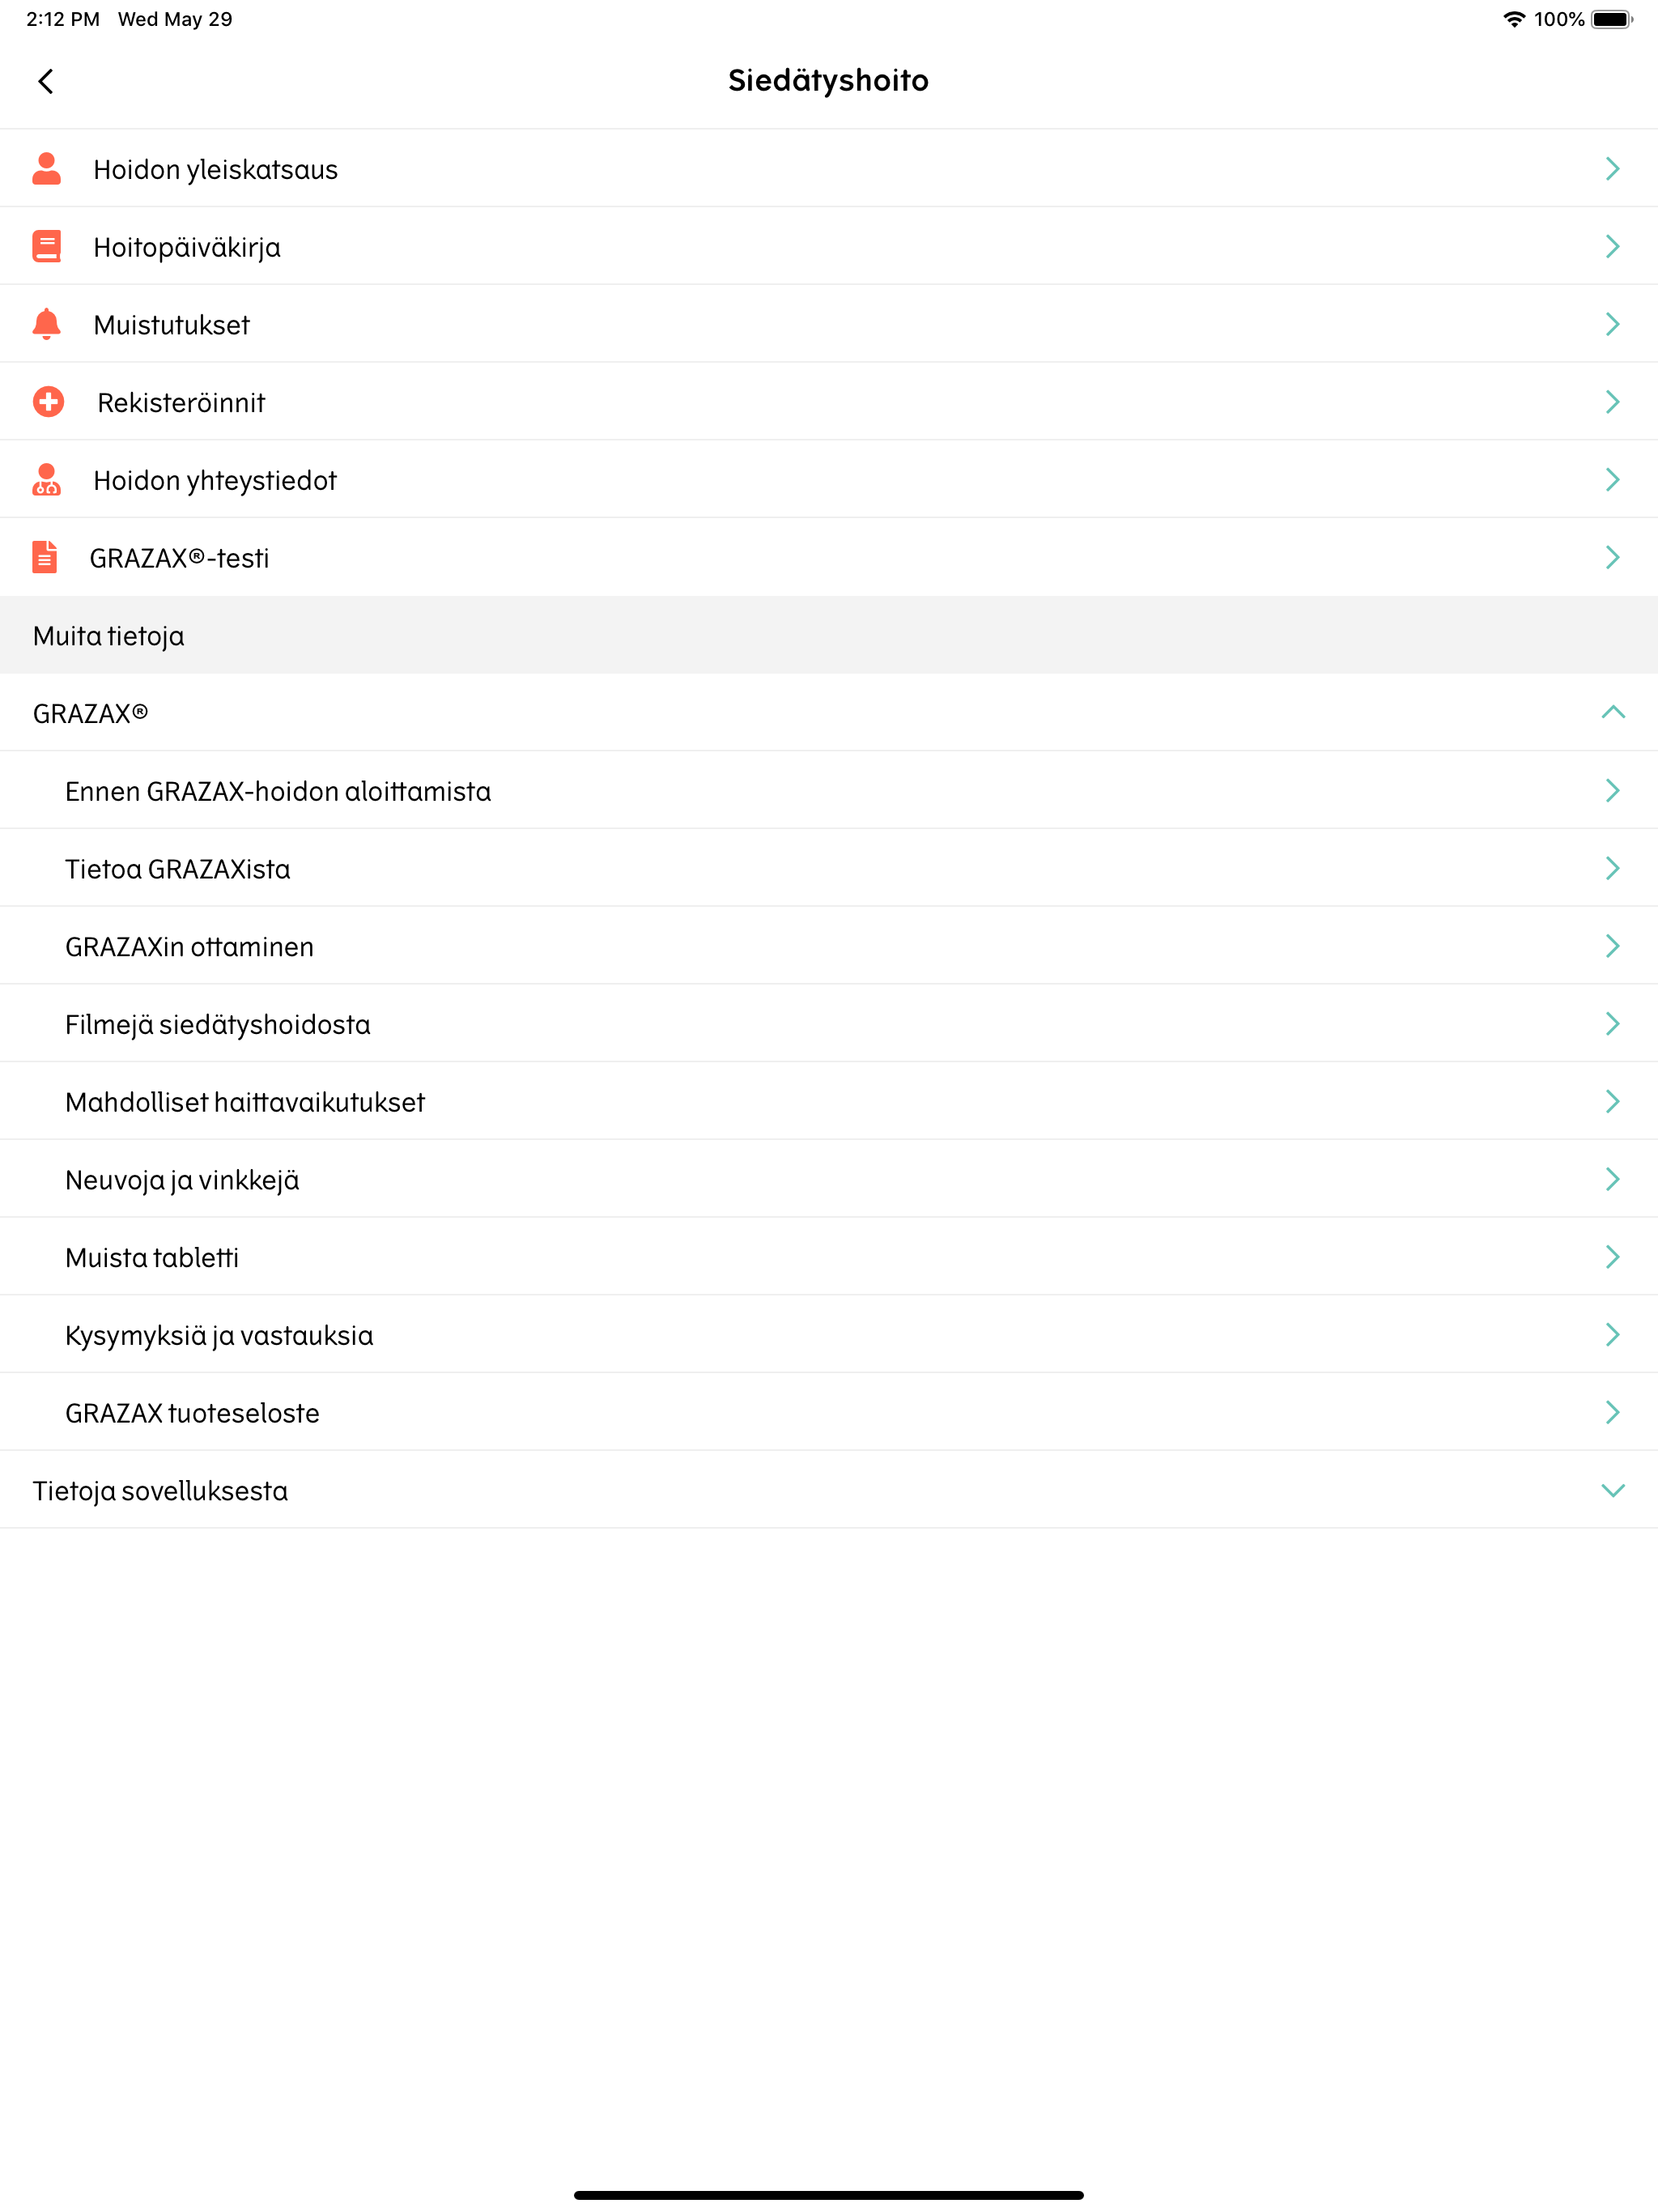
Task: Click the book icon for Hoitopäiväkirja
Action: [x=46, y=246]
